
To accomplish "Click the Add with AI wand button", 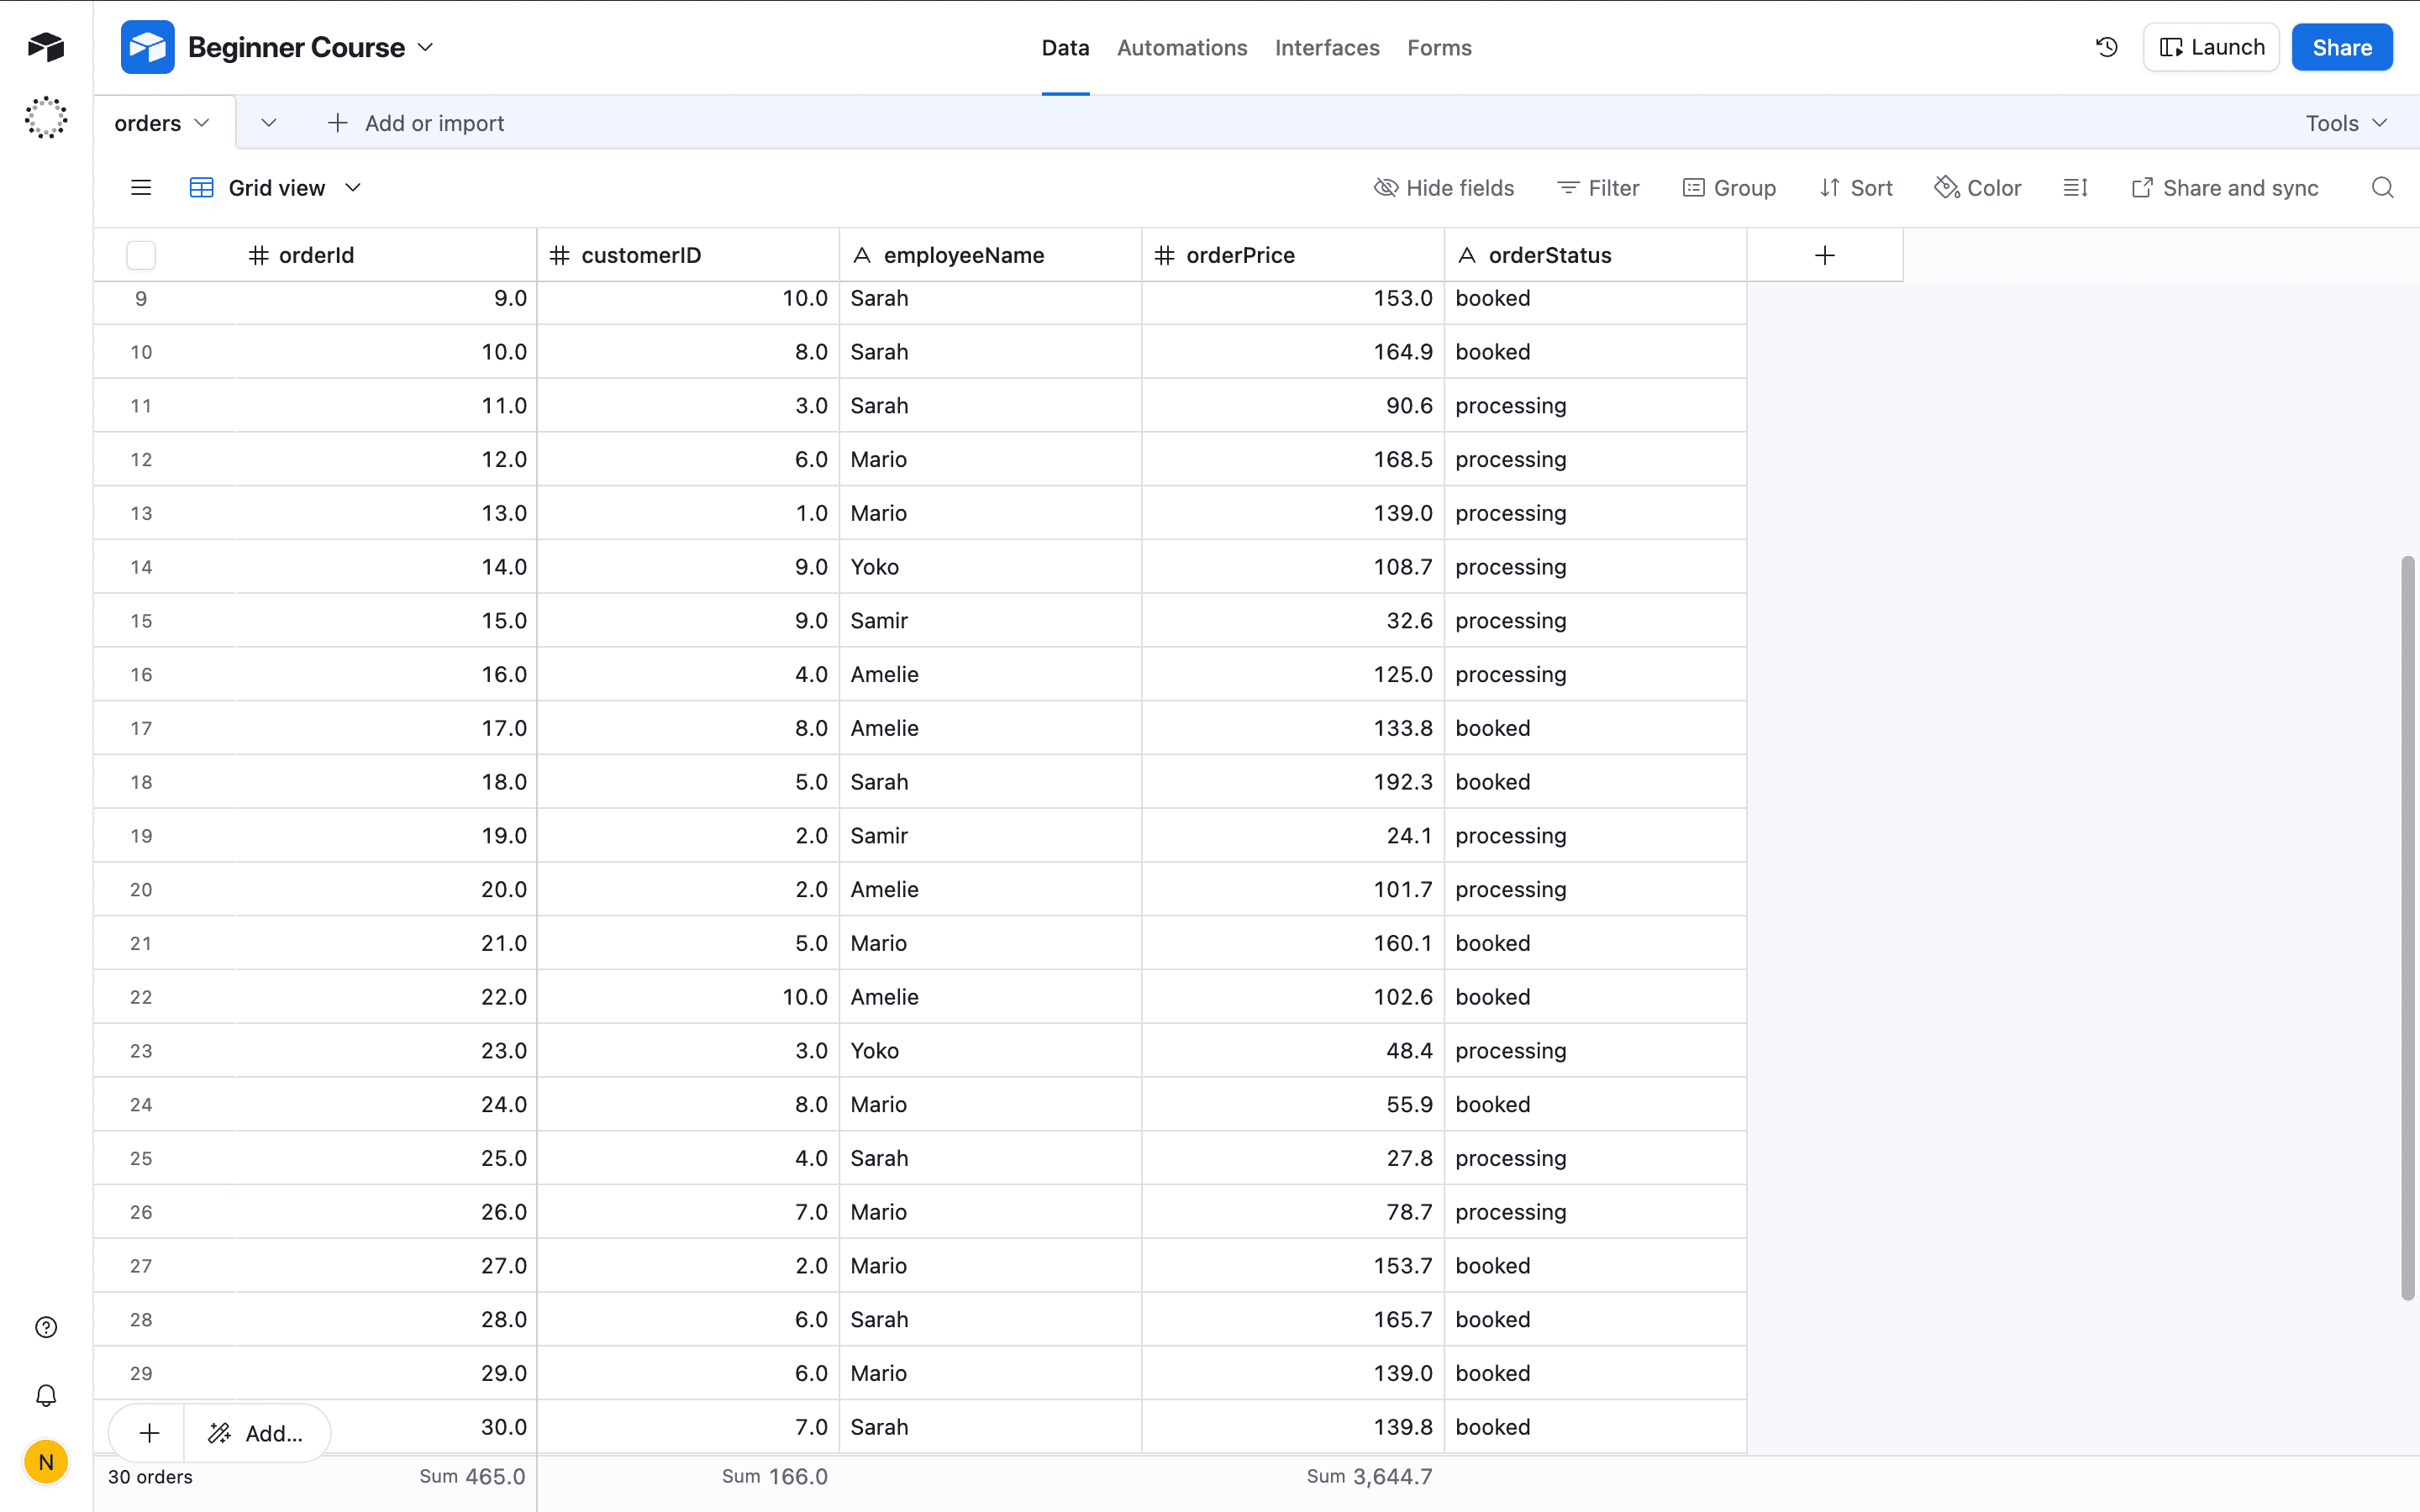I will (x=256, y=1433).
